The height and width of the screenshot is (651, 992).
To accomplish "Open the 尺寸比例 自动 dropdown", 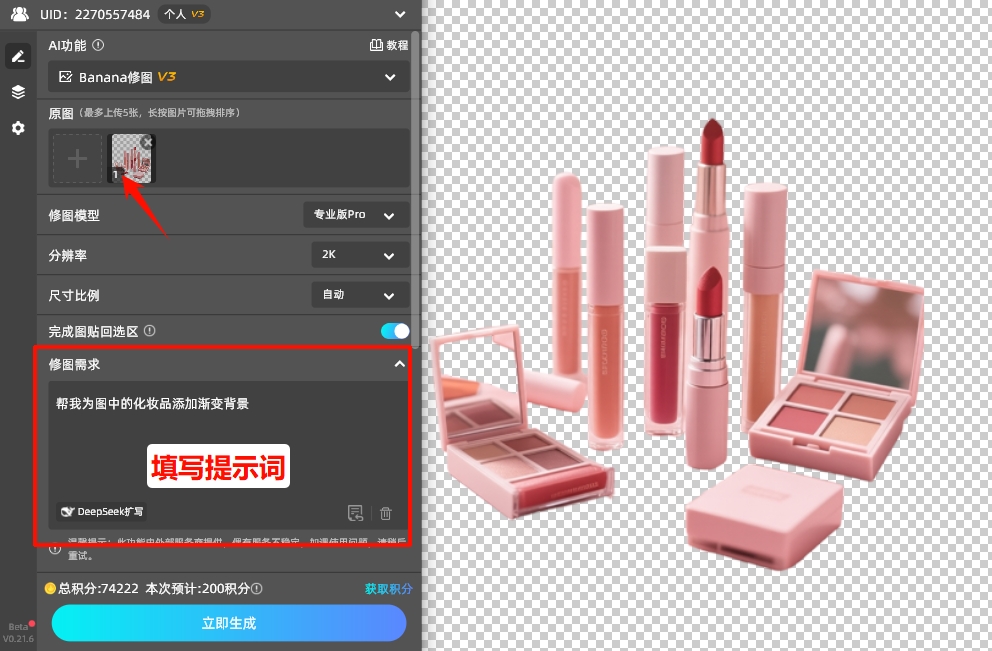I will point(359,295).
